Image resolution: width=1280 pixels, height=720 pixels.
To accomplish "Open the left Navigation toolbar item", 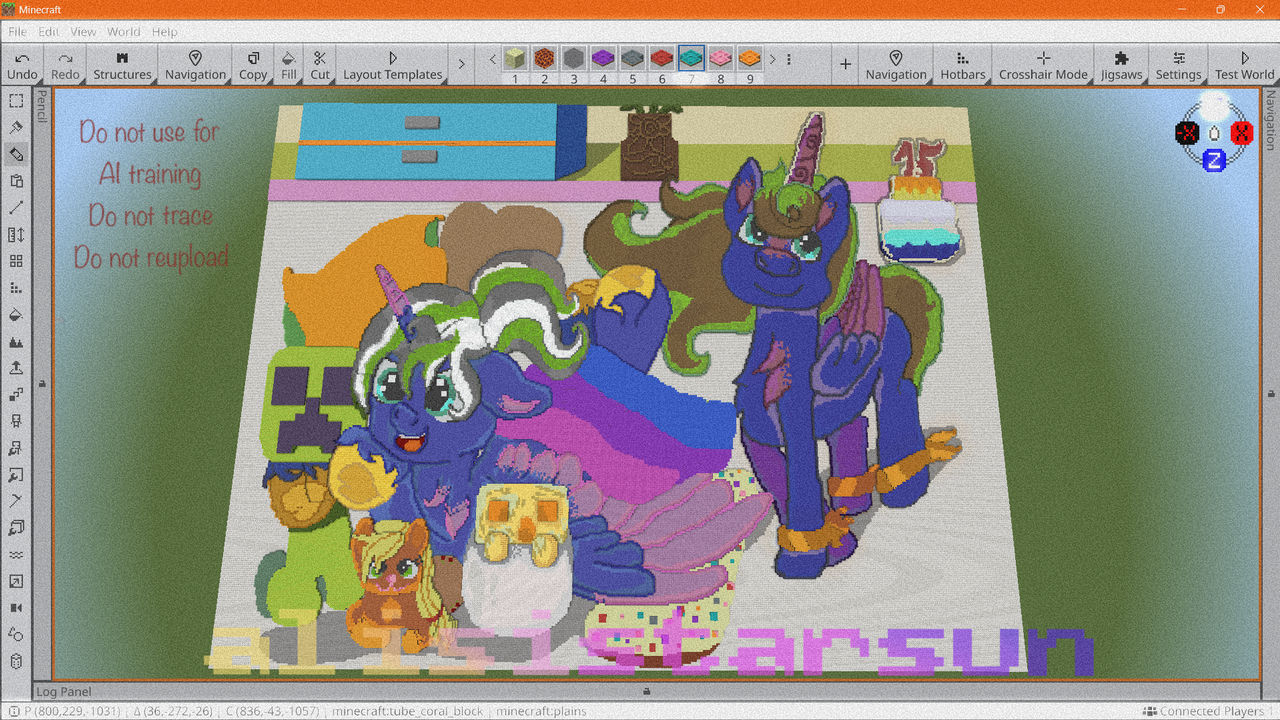I will point(195,66).
